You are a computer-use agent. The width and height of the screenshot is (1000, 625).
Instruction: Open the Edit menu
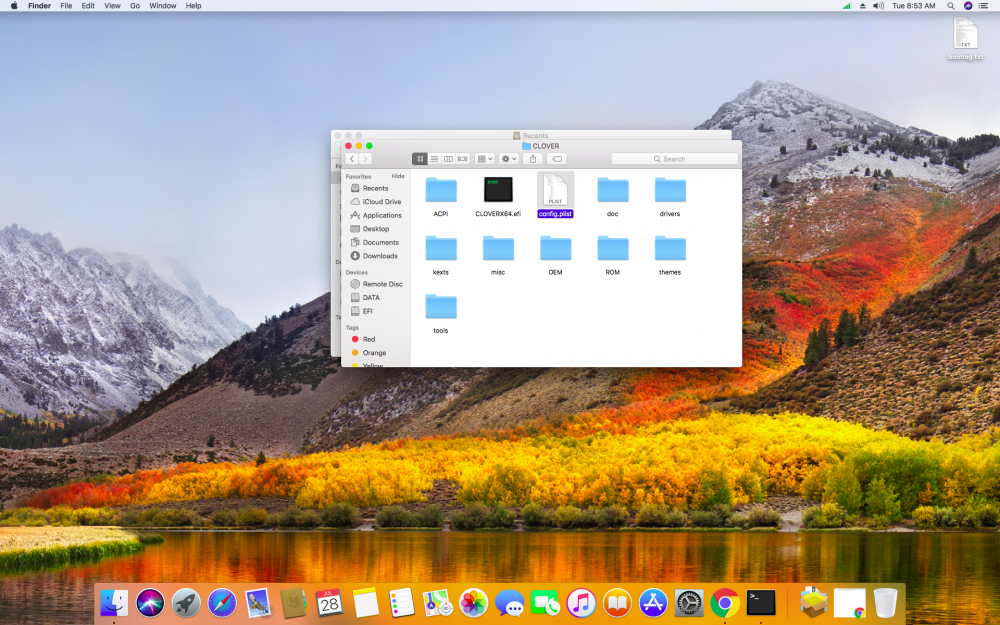(x=88, y=6)
